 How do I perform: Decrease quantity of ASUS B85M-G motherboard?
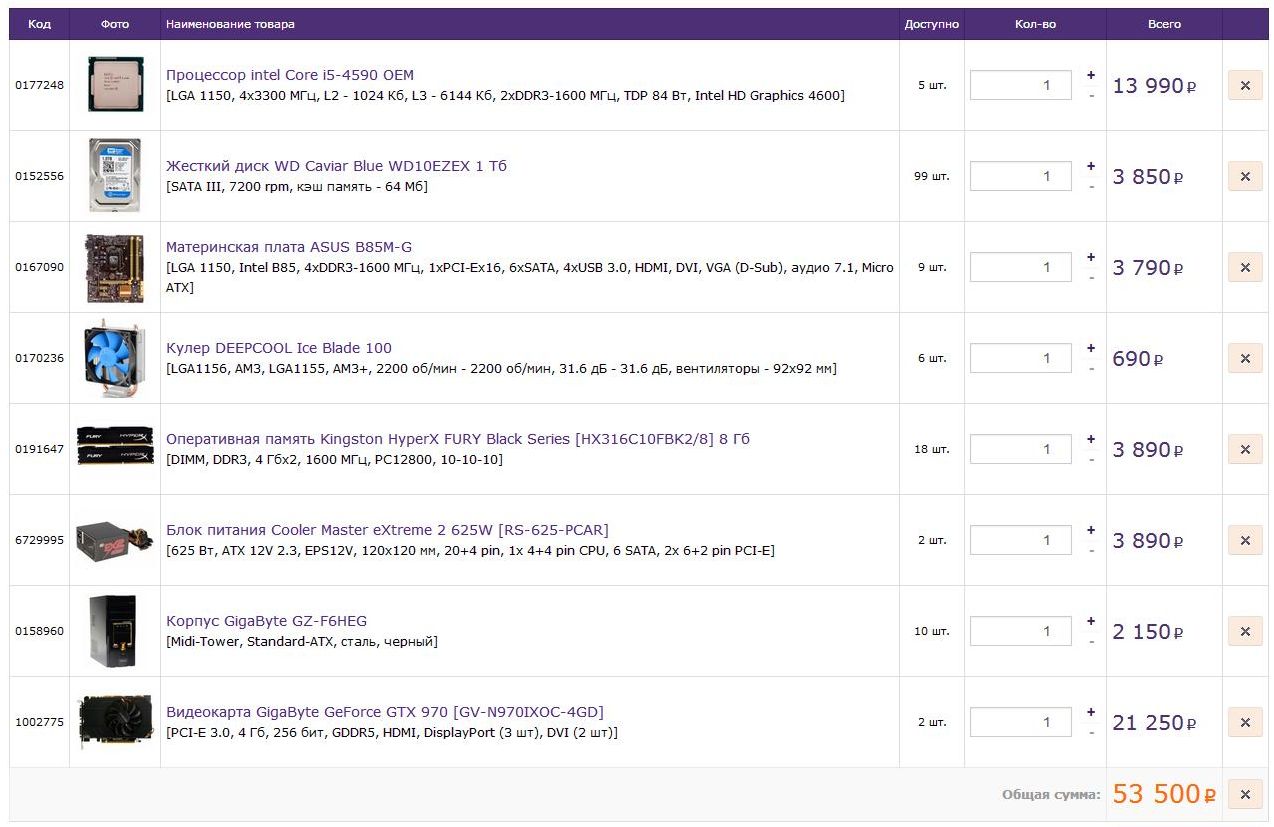(1090, 277)
